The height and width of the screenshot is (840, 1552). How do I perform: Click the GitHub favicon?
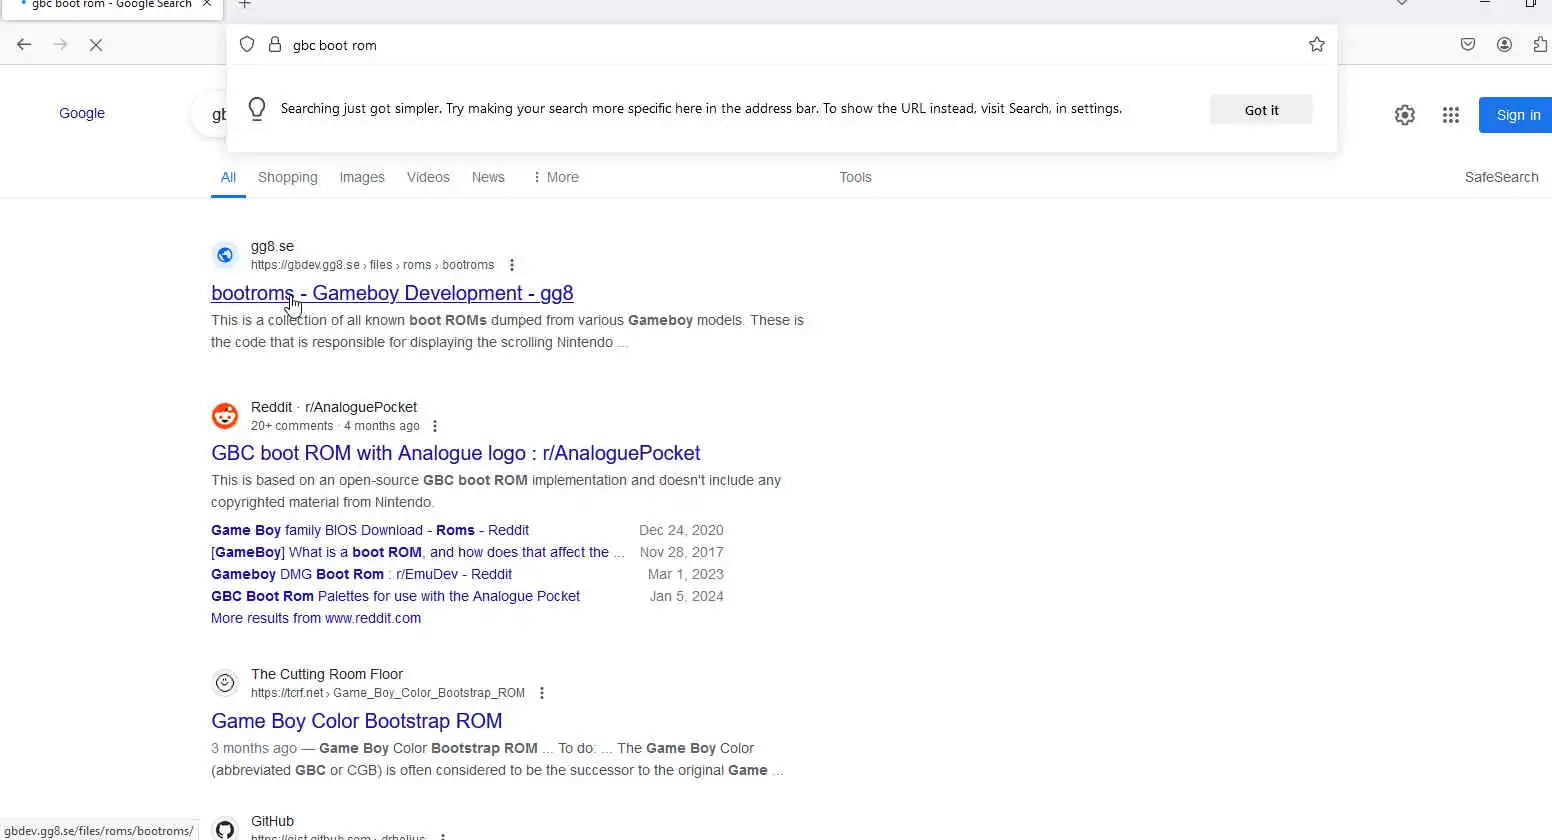pos(225,829)
